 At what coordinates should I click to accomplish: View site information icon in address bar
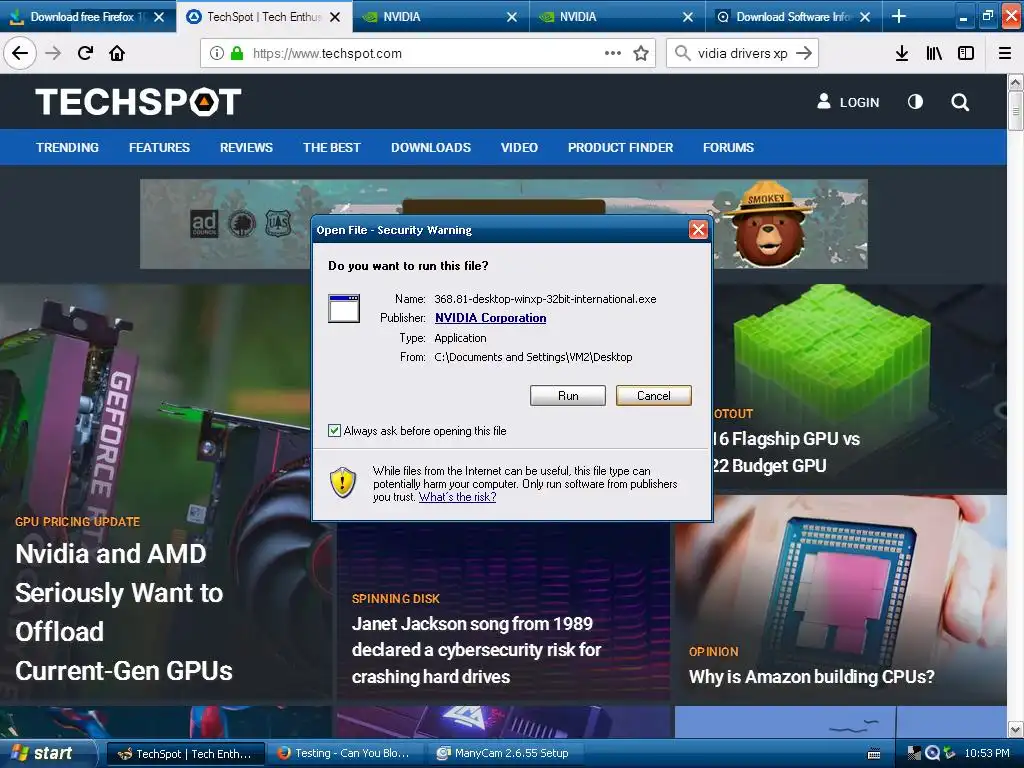[x=217, y=53]
